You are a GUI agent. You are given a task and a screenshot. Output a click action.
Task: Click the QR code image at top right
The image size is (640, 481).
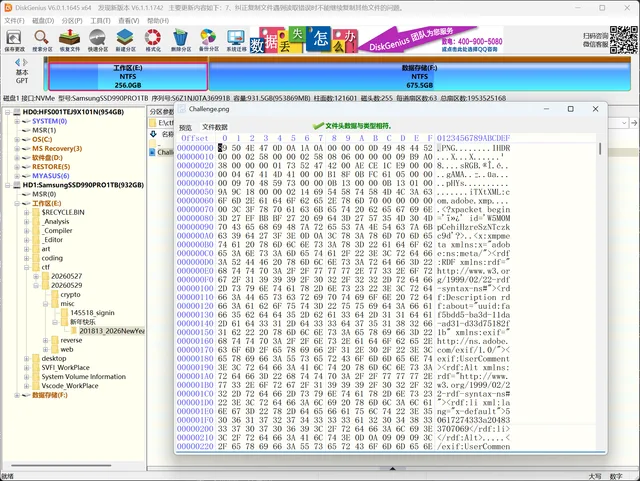(624, 40)
